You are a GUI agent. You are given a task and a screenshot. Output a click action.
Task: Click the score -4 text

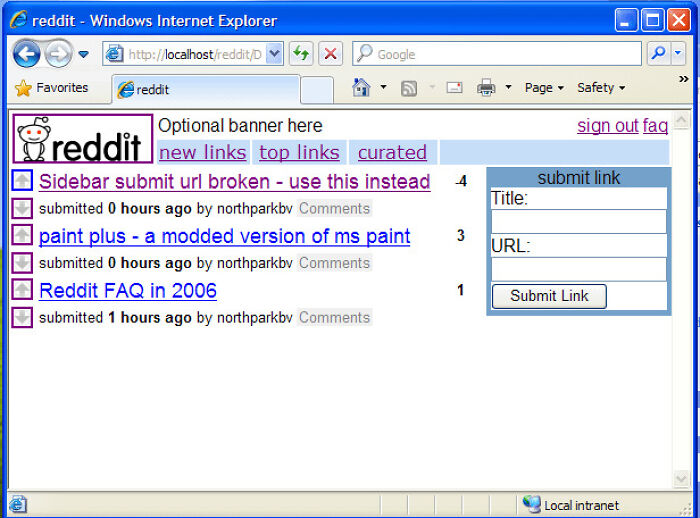pyautogui.click(x=462, y=181)
